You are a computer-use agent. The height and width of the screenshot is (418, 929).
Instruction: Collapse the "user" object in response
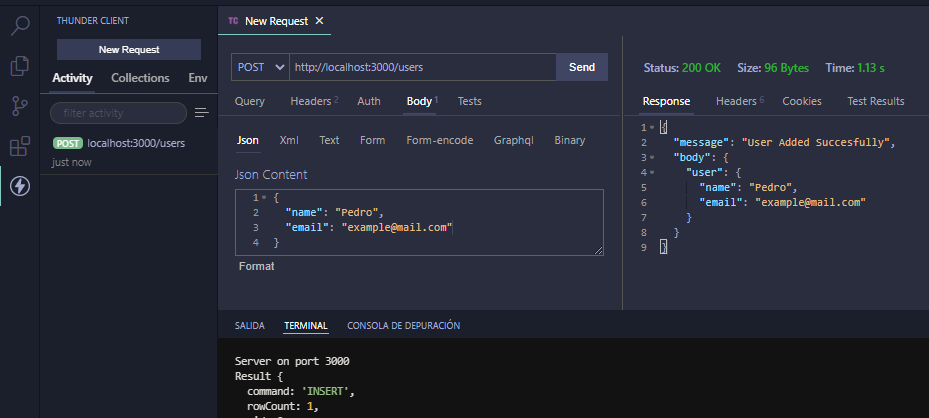click(652, 172)
